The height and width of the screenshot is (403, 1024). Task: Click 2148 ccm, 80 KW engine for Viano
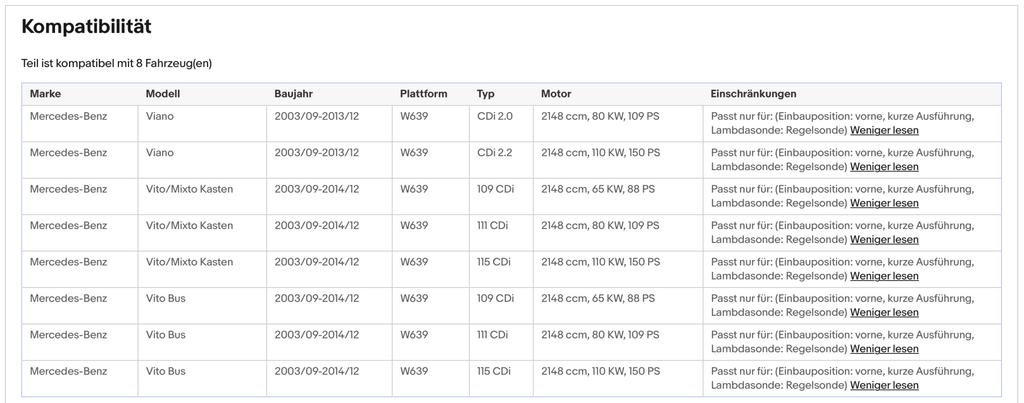point(600,116)
